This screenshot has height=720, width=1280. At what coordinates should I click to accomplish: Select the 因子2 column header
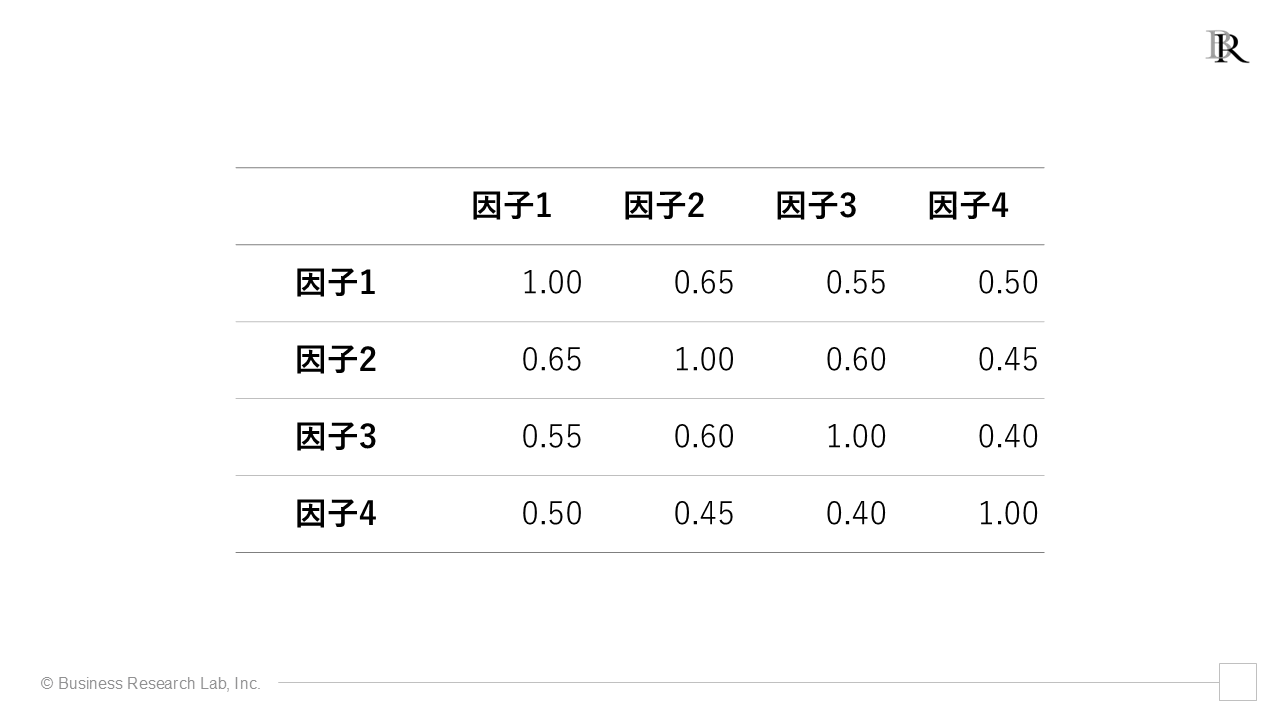click(x=664, y=206)
